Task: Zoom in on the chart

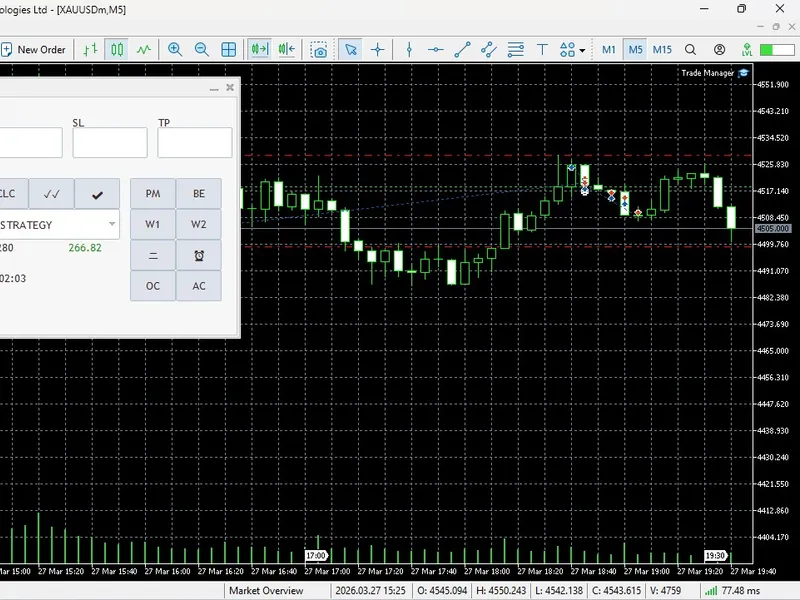Action: point(175,49)
